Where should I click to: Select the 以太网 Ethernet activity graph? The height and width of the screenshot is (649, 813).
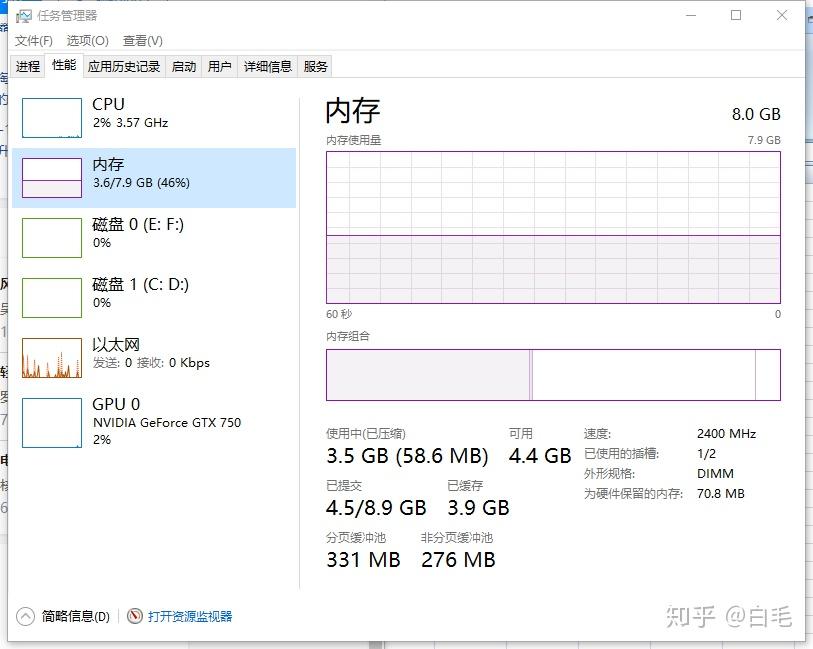coord(52,358)
